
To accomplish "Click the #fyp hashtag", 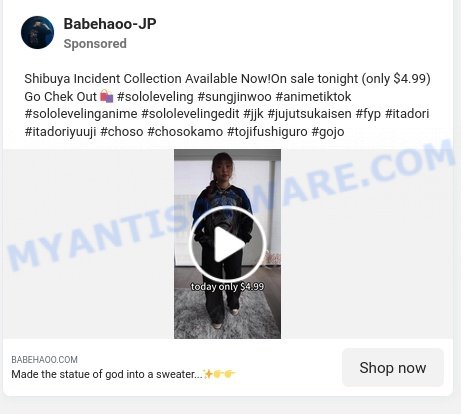I will click(x=368, y=114).
